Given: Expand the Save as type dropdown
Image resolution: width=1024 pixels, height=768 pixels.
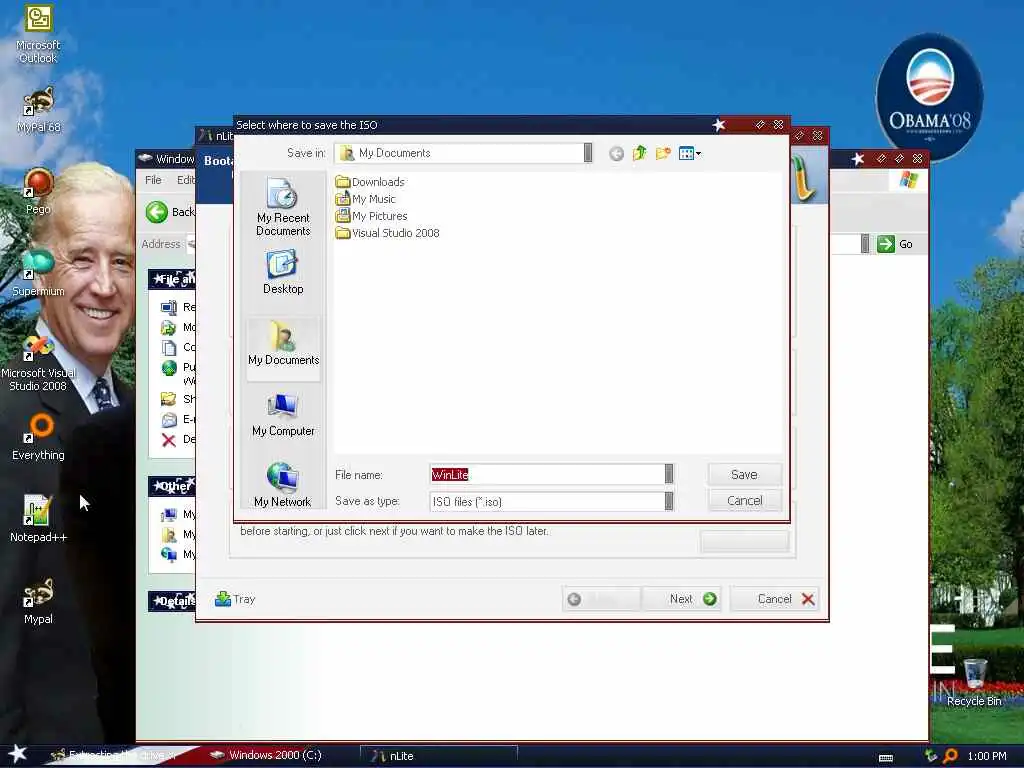Looking at the screenshot, I should pyautogui.click(x=669, y=501).
